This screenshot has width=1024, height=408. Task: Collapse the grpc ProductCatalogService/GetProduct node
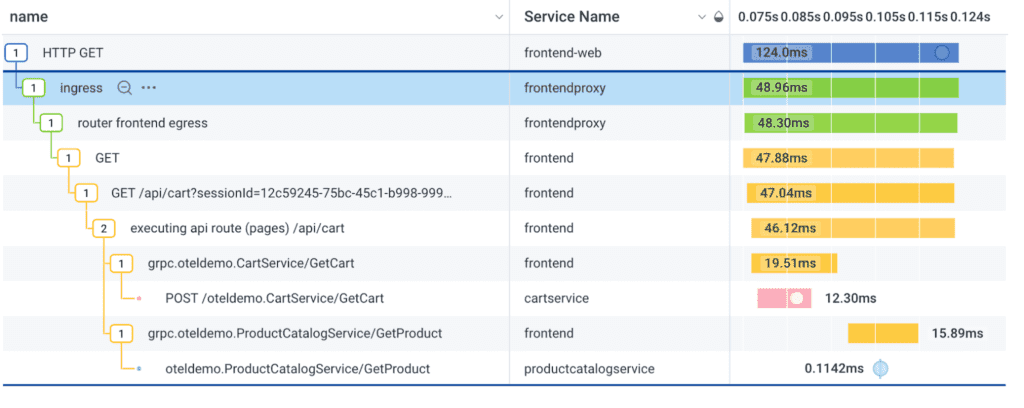pos(121,333)
